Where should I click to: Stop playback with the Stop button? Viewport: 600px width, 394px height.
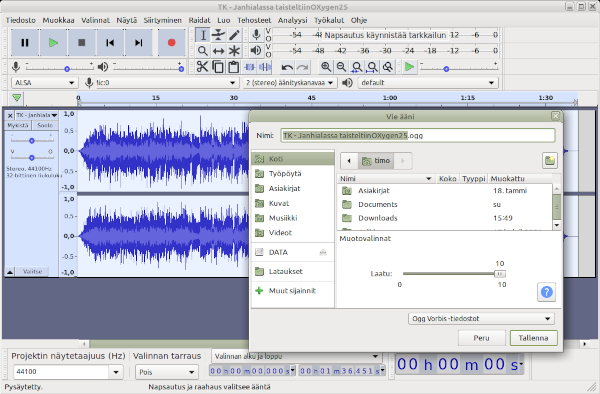click(x=82, y=42)
